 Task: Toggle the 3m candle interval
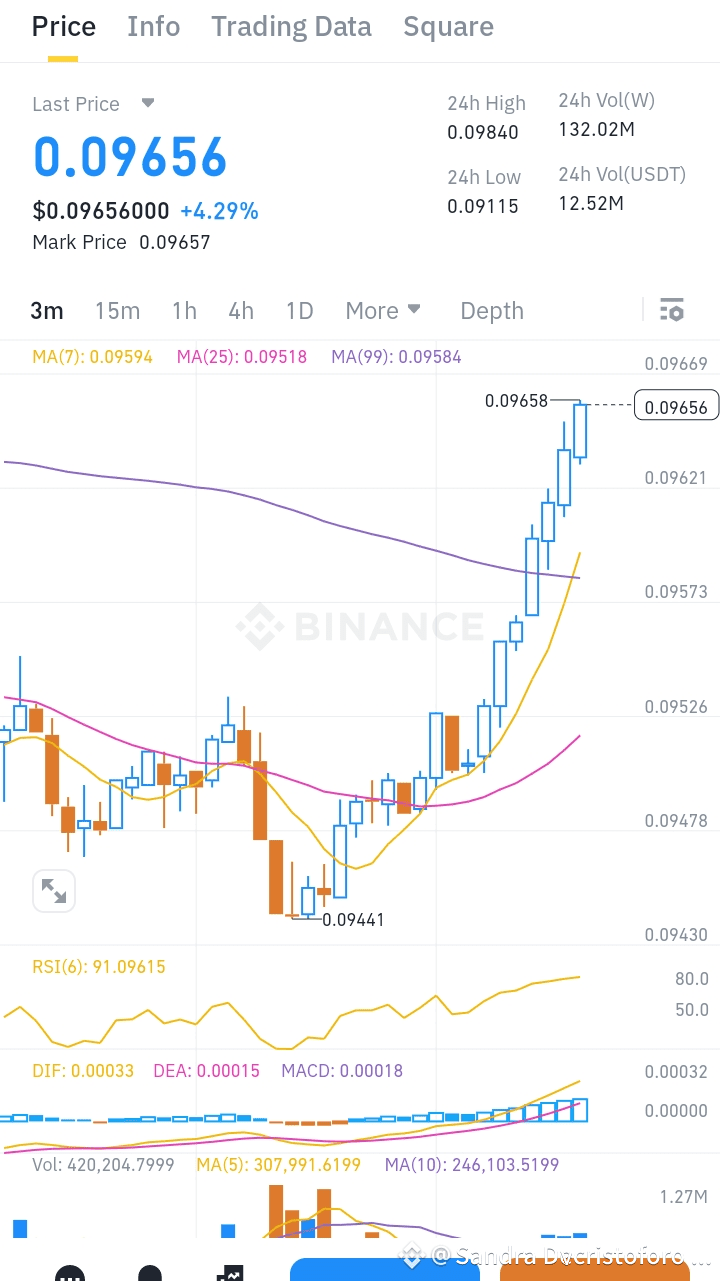[46, 310]
